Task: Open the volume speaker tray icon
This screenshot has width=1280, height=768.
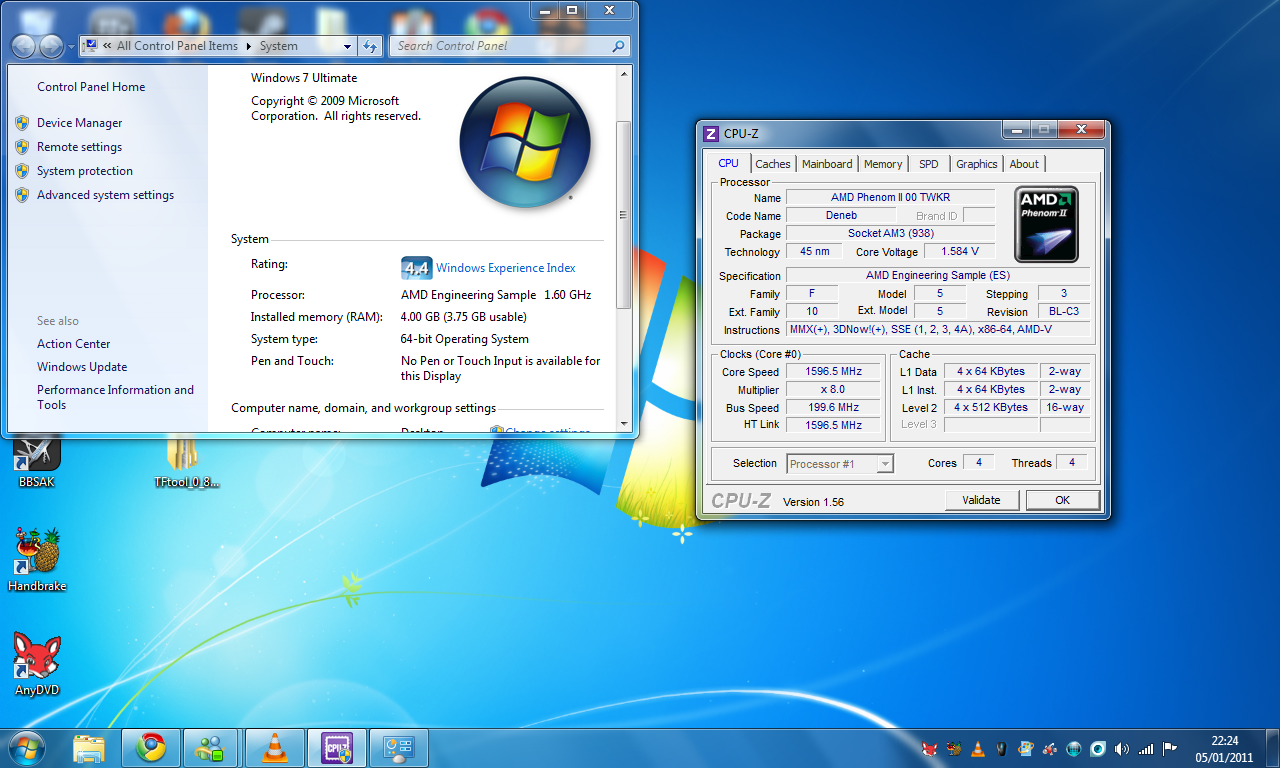Action: point(1122,748)
